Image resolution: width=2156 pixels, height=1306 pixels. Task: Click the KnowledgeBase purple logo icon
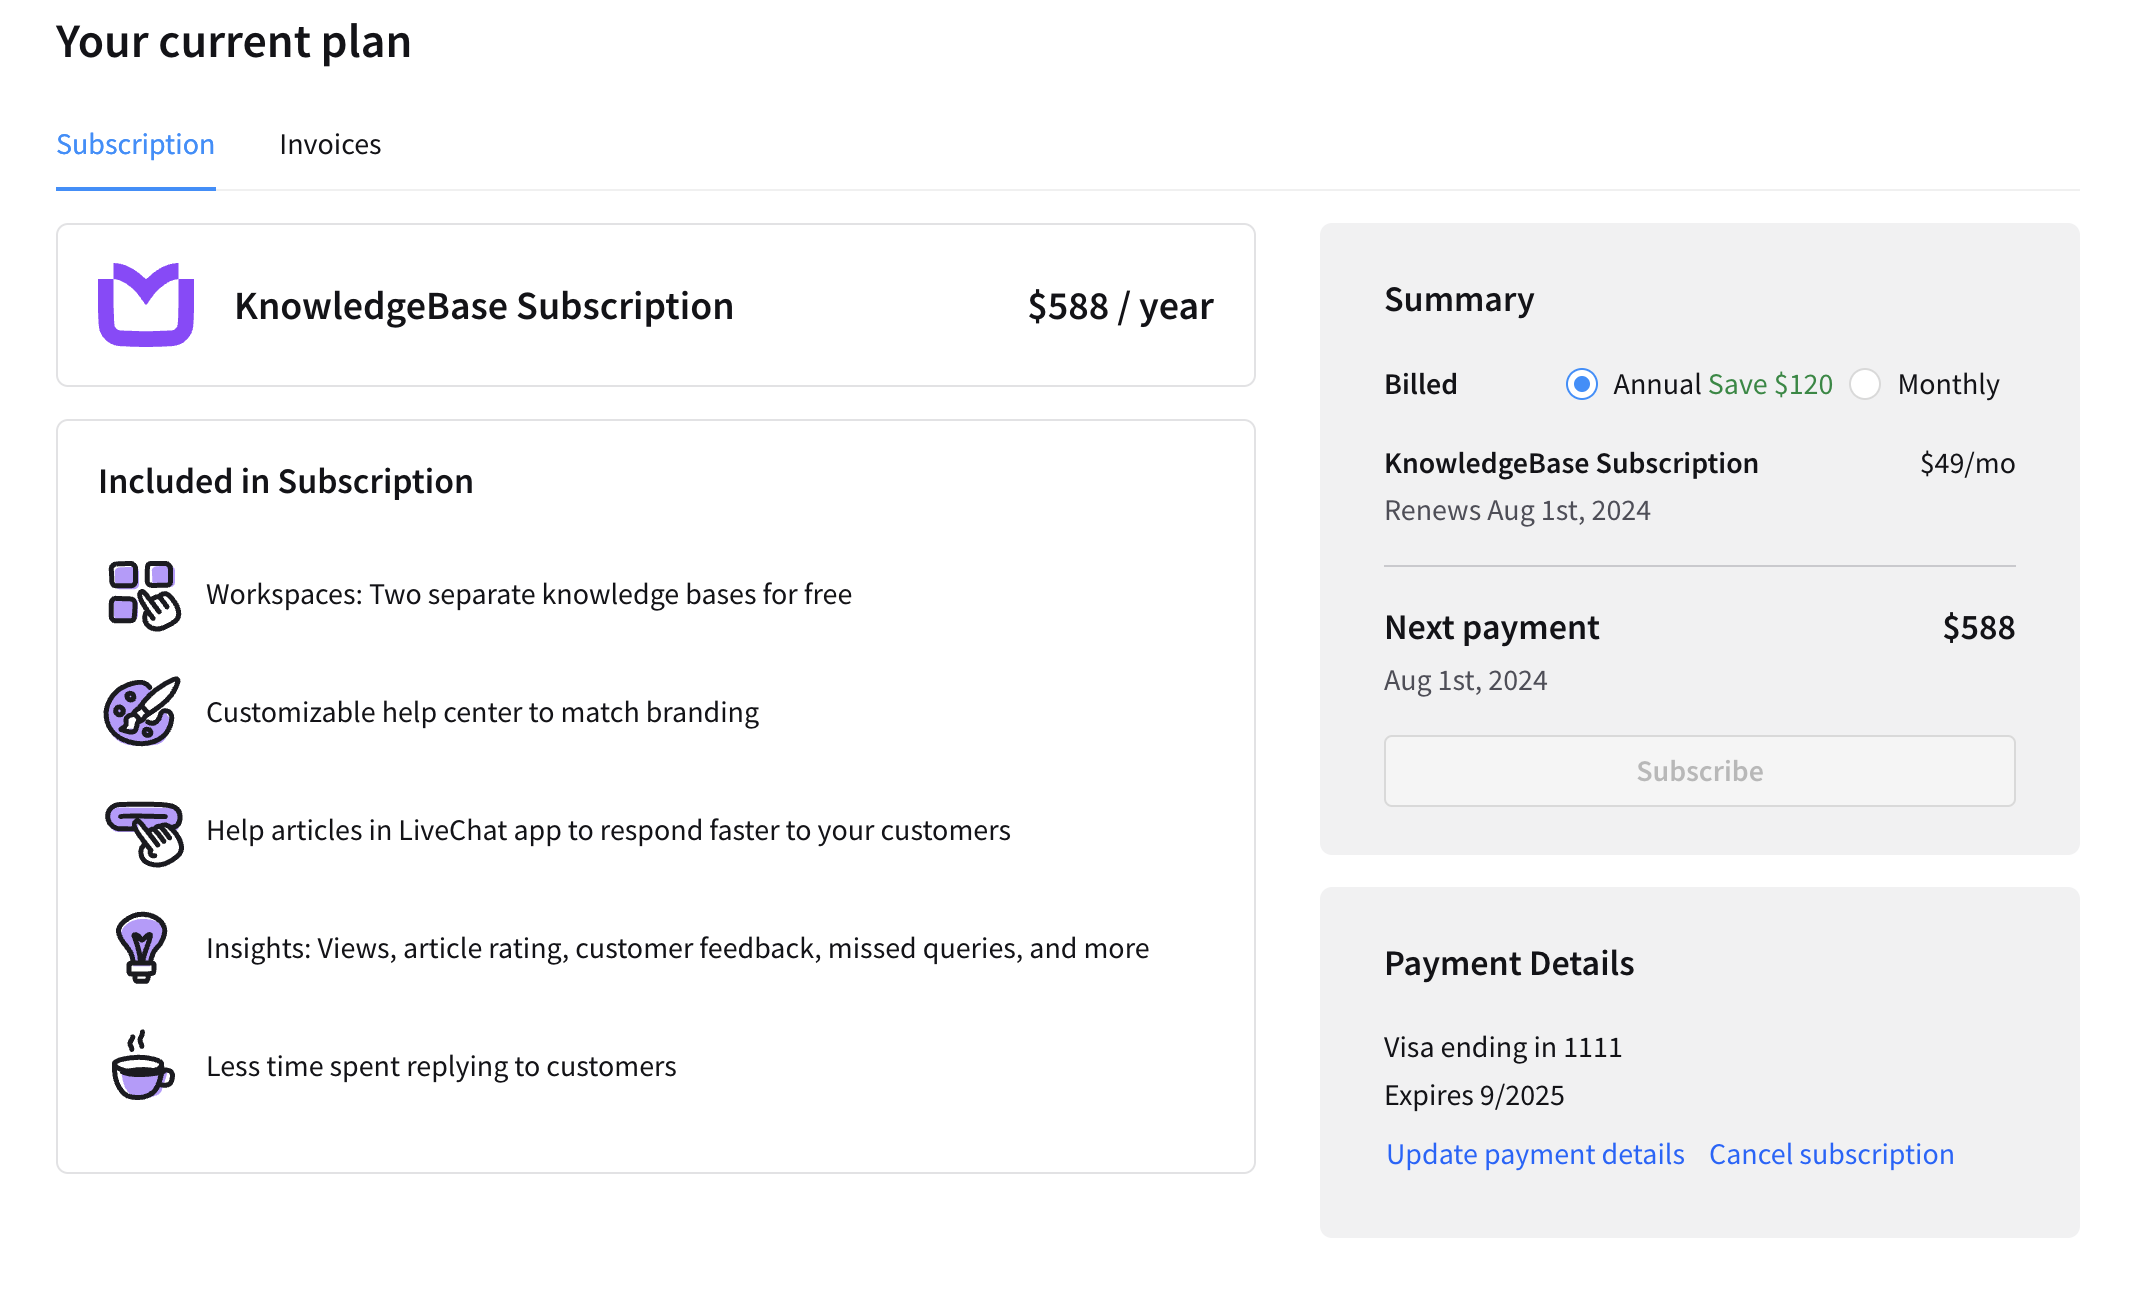click(146, 305)
